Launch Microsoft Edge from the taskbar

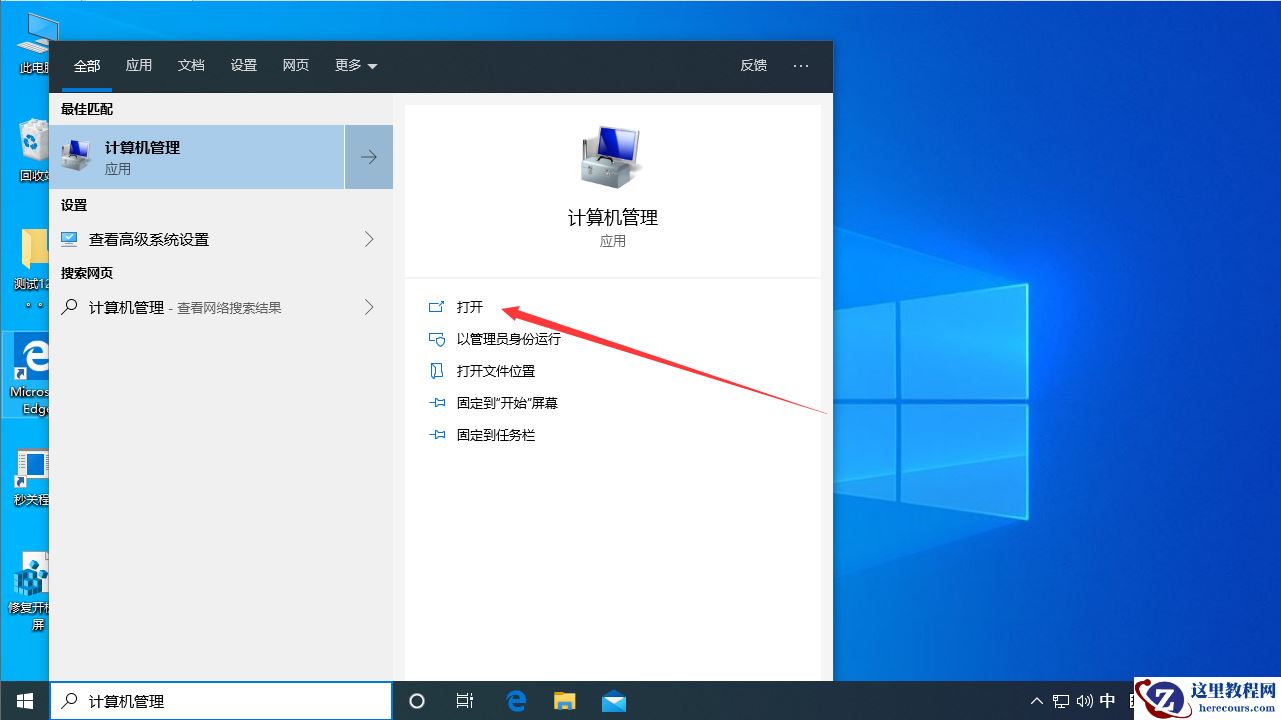pos(516,701)
